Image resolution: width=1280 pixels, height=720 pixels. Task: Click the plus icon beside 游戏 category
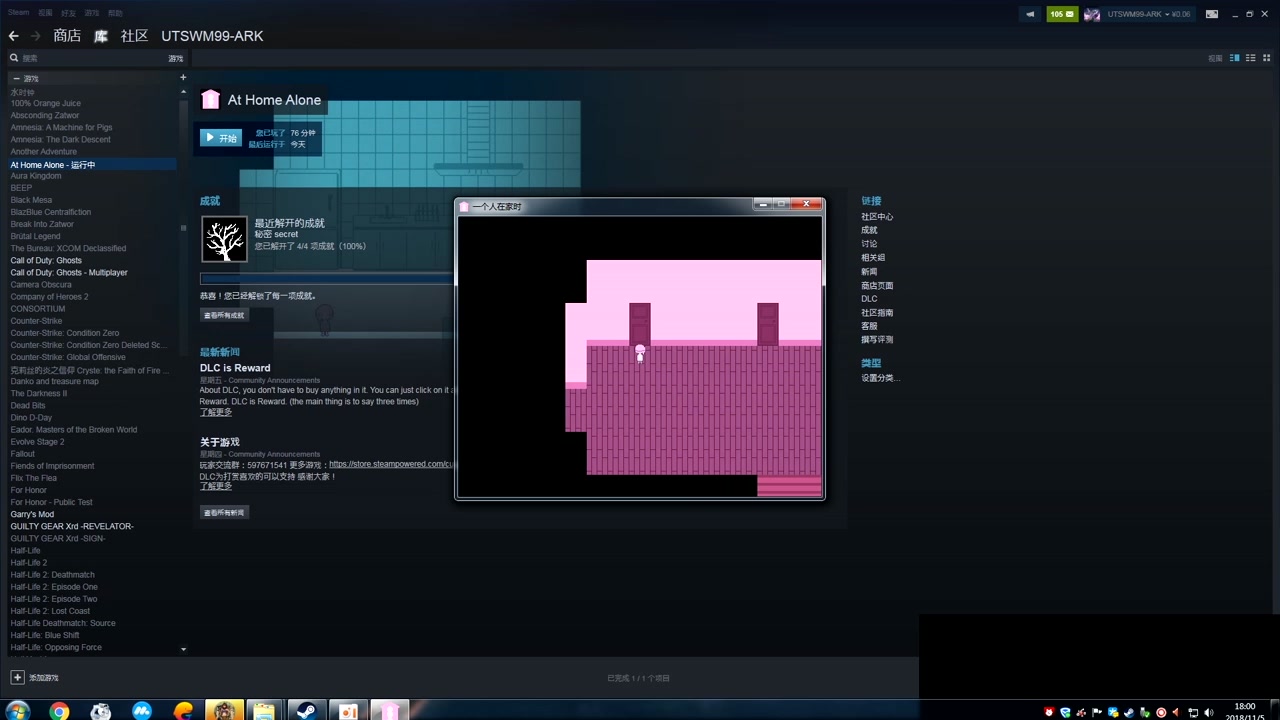tap(183, 78)
